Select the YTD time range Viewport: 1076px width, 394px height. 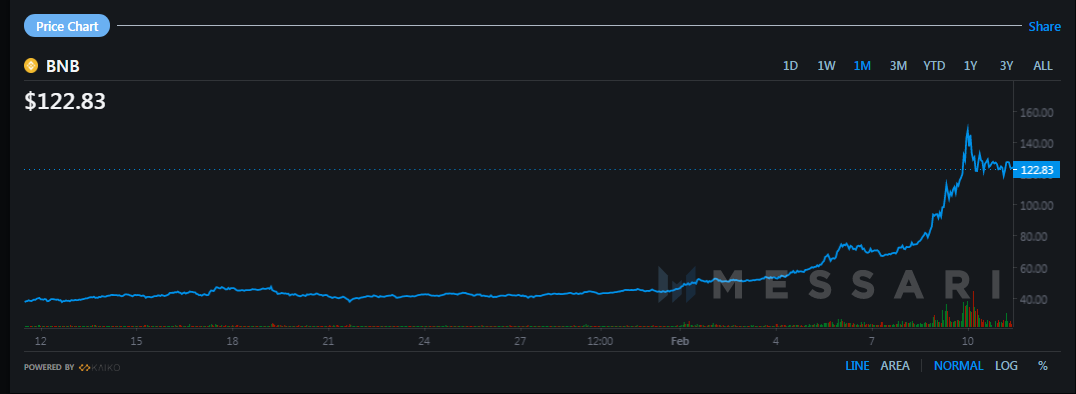934,66
